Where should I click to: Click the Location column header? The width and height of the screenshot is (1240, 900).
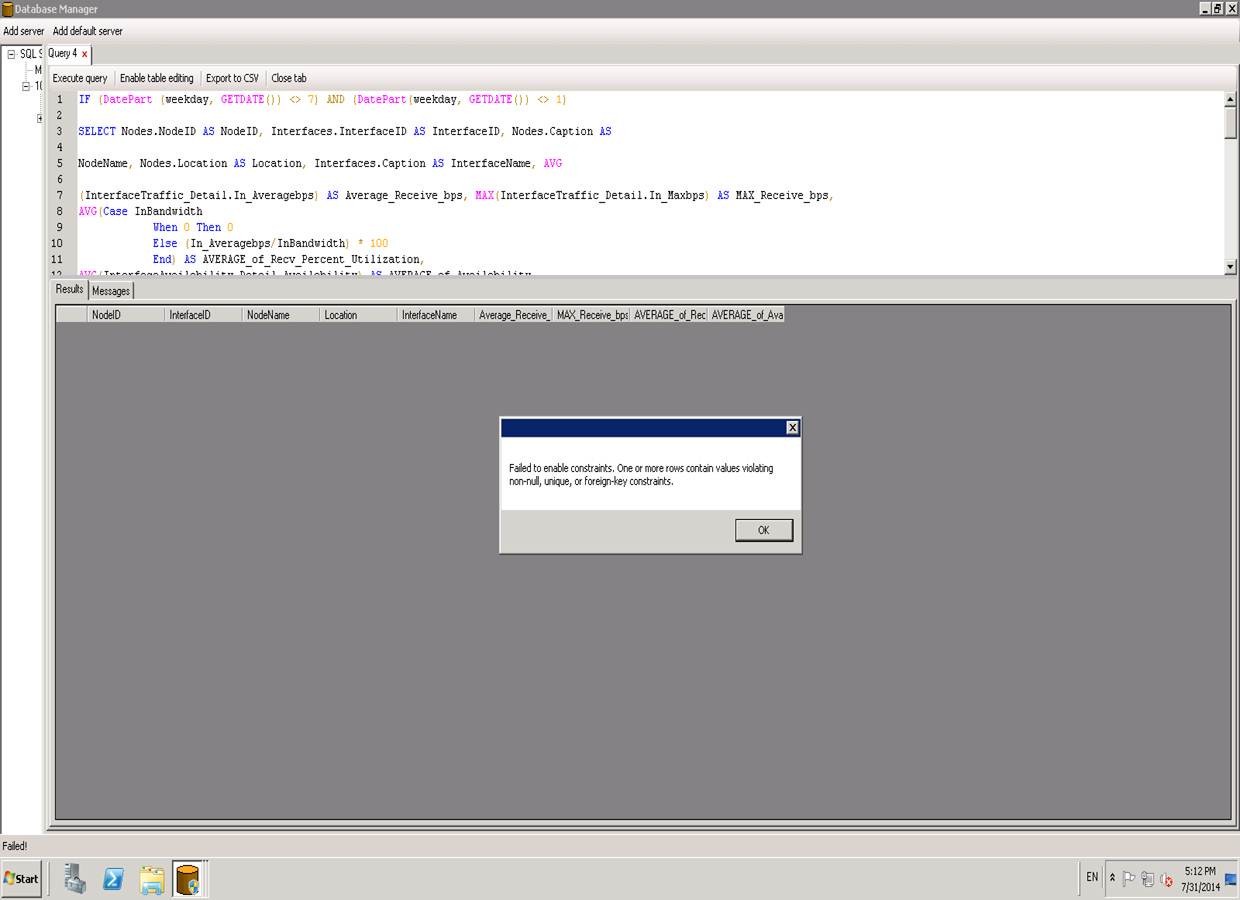[358, 314]
